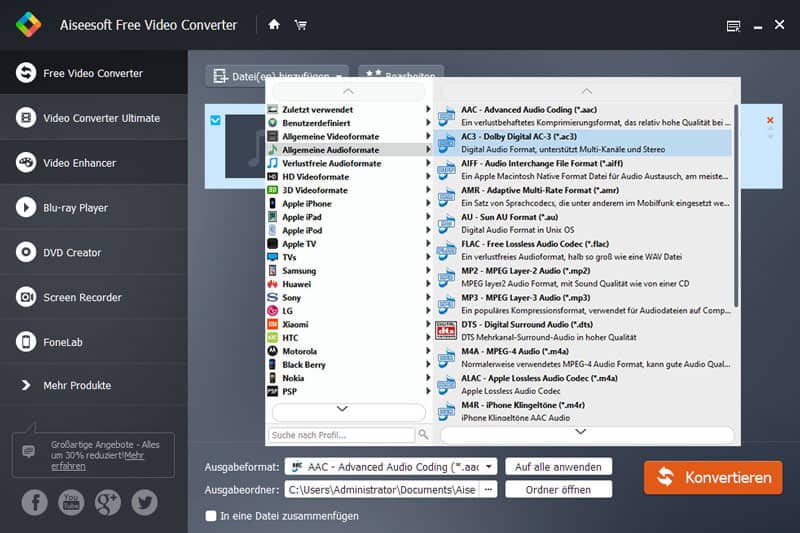The image size is (800, 533).
Task: Click 'Auf alle anwenden' button
Action: click(558, 467)
